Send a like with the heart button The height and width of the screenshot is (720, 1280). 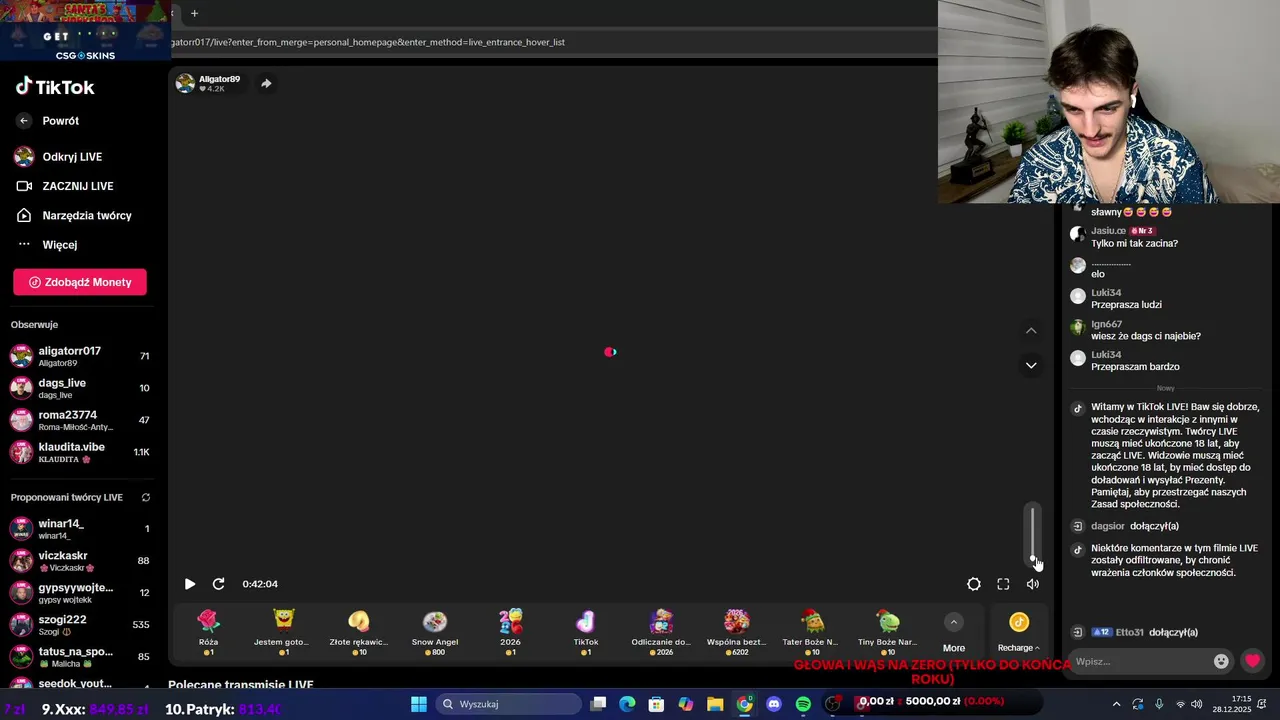(x=1252, y=661)
